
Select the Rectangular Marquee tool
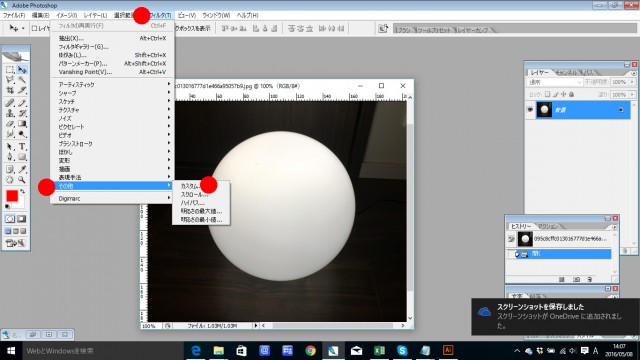tap(10, 70)
